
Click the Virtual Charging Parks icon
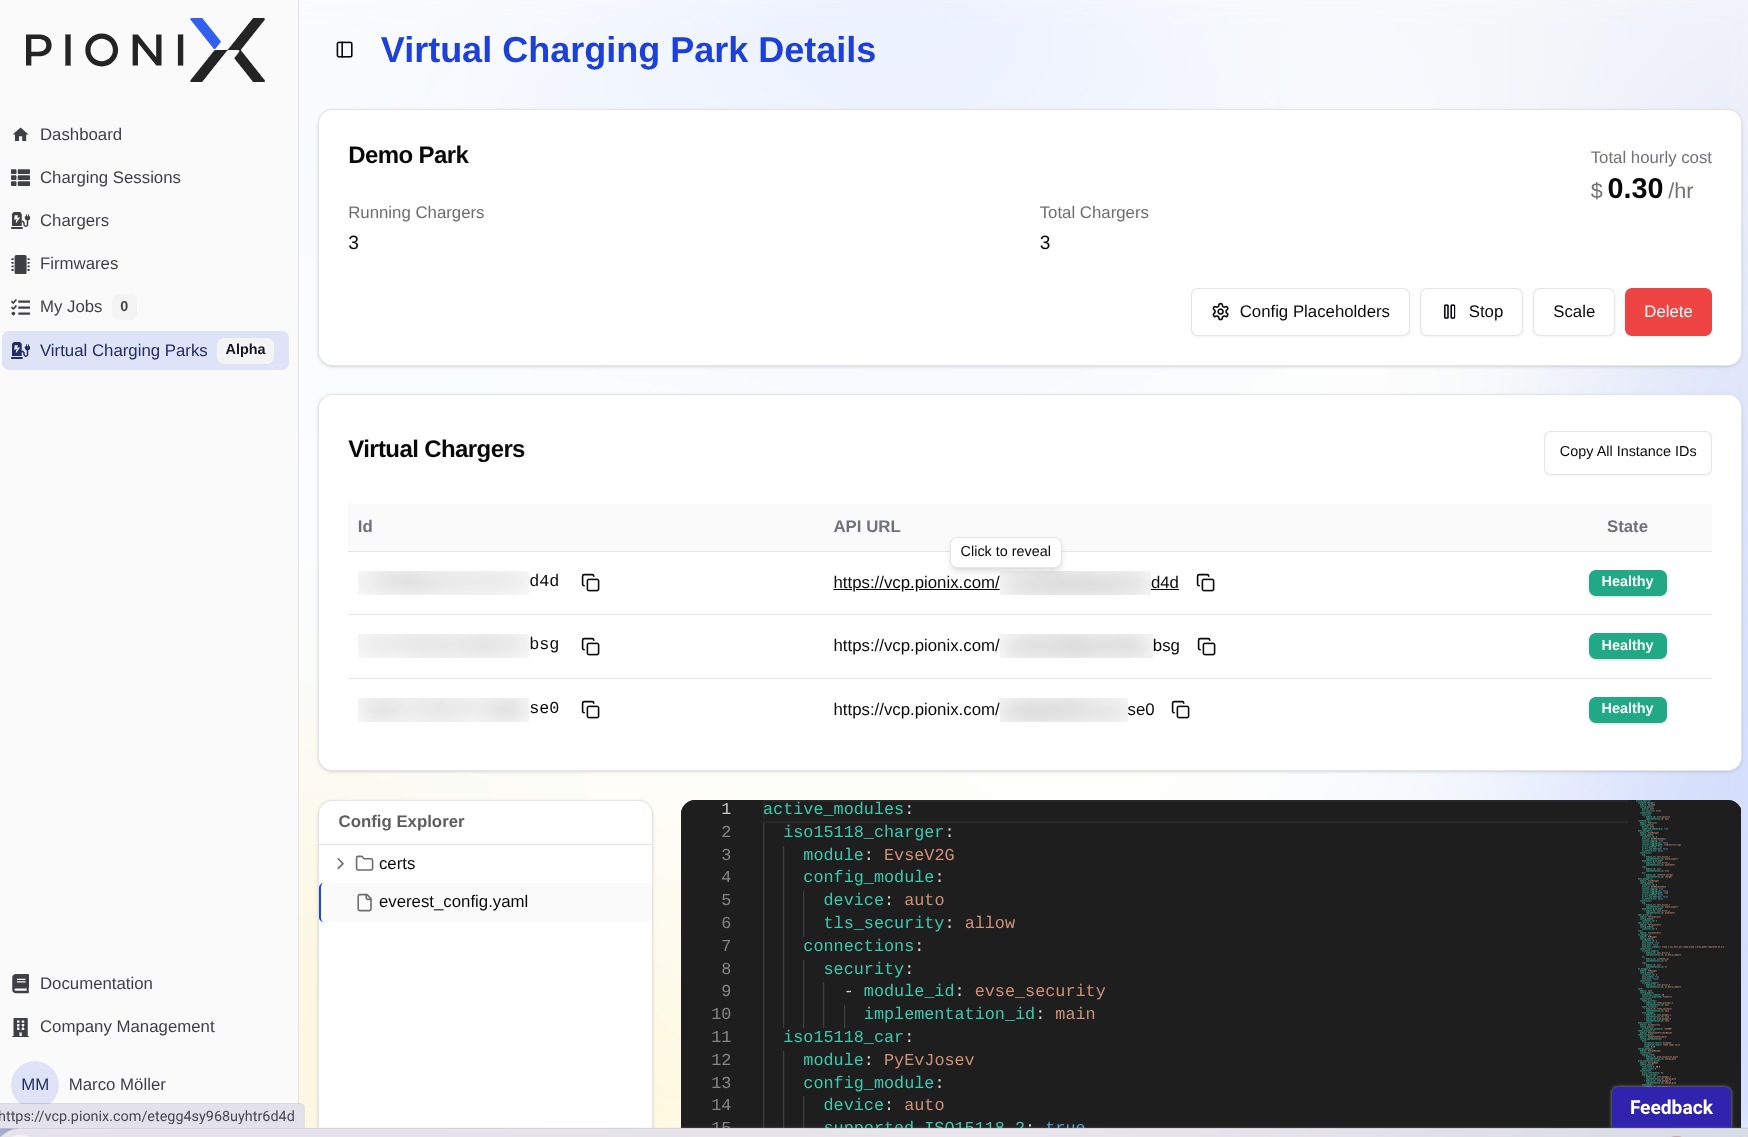pos(20,350)
